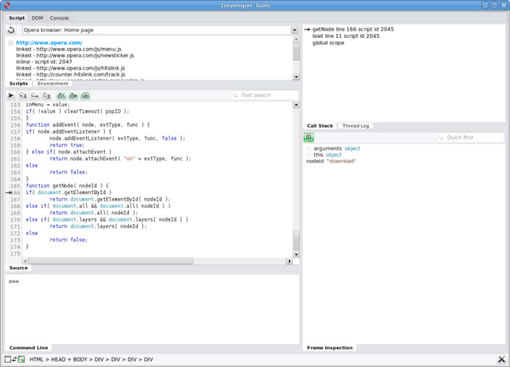Screen dimensions: 510x367
Task: Click the source code horizontal scrollbar thumb
Action: 111,261
